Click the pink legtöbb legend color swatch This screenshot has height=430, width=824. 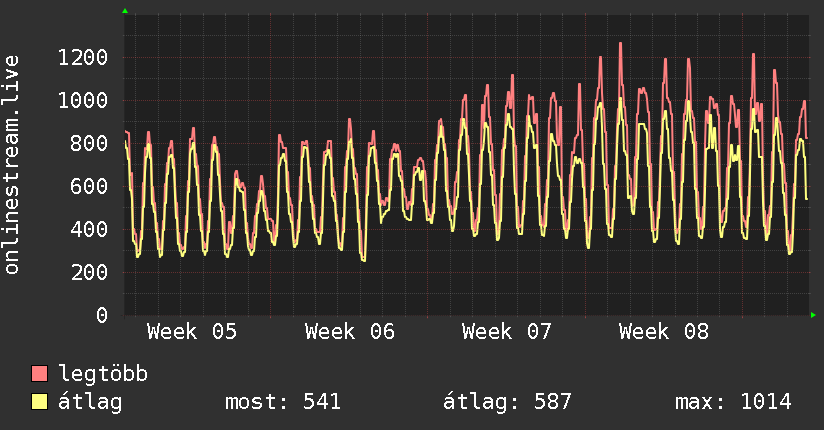(39, 374)
